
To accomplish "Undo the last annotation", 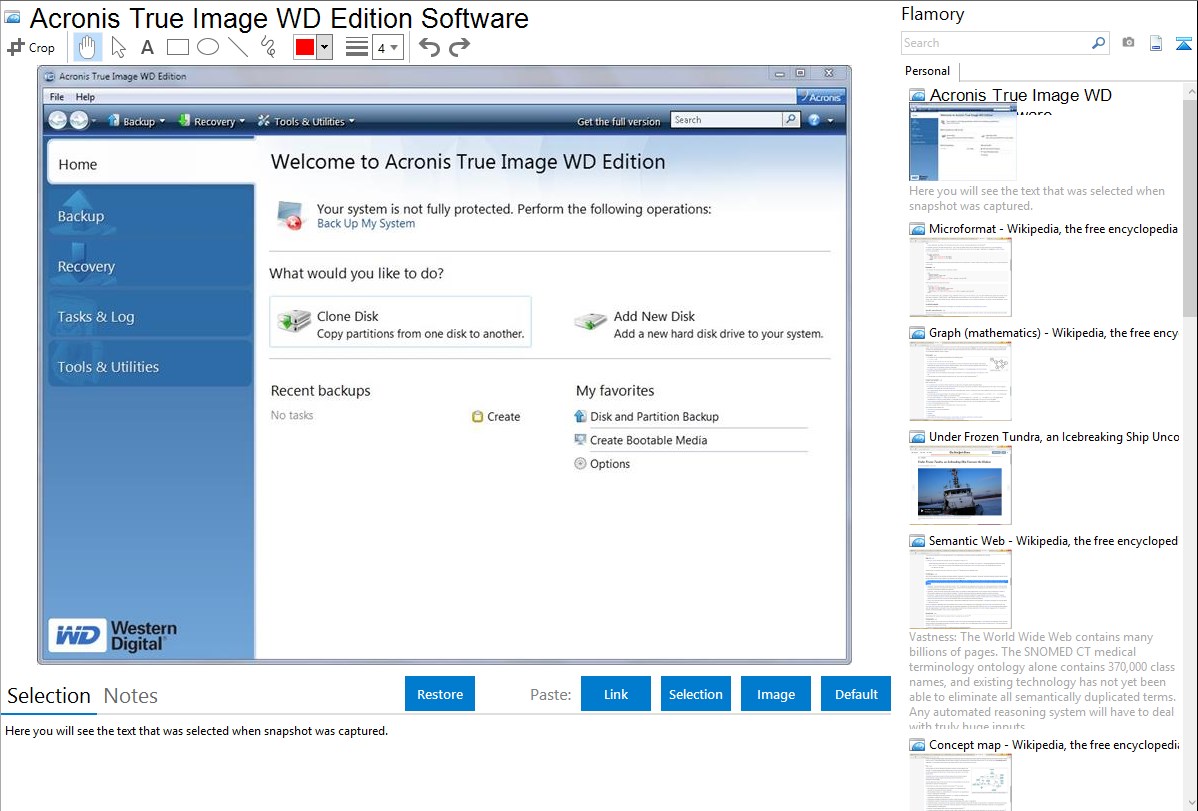I will click(x=429, y=47).
